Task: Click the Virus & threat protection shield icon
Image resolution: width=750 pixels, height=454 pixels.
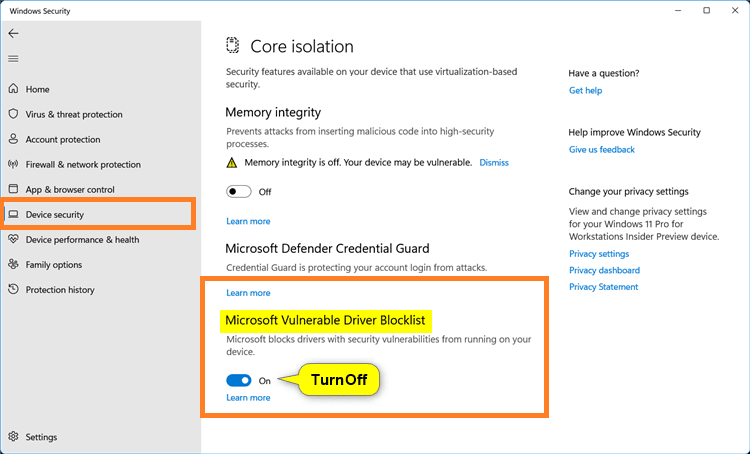Action: click(14, 114)
